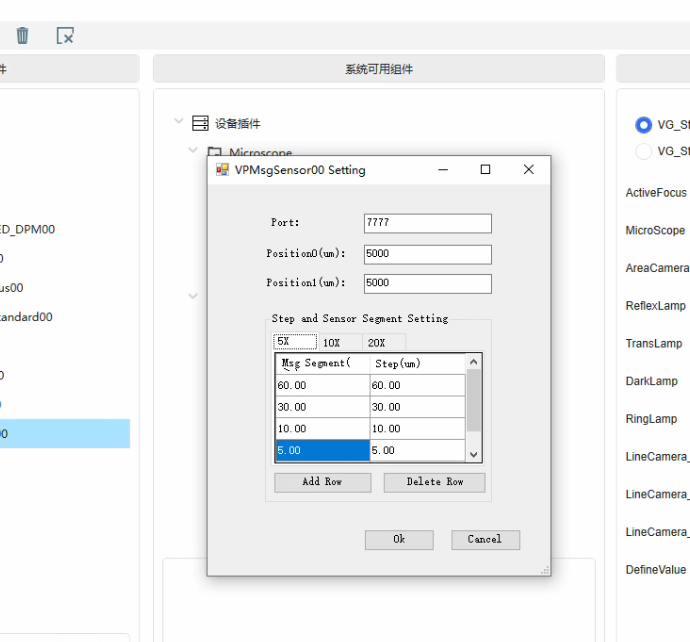Click the VPMsgSensor00 Setting window icon
This screenshot has height=642, width=690.
[x=222, y=170]
